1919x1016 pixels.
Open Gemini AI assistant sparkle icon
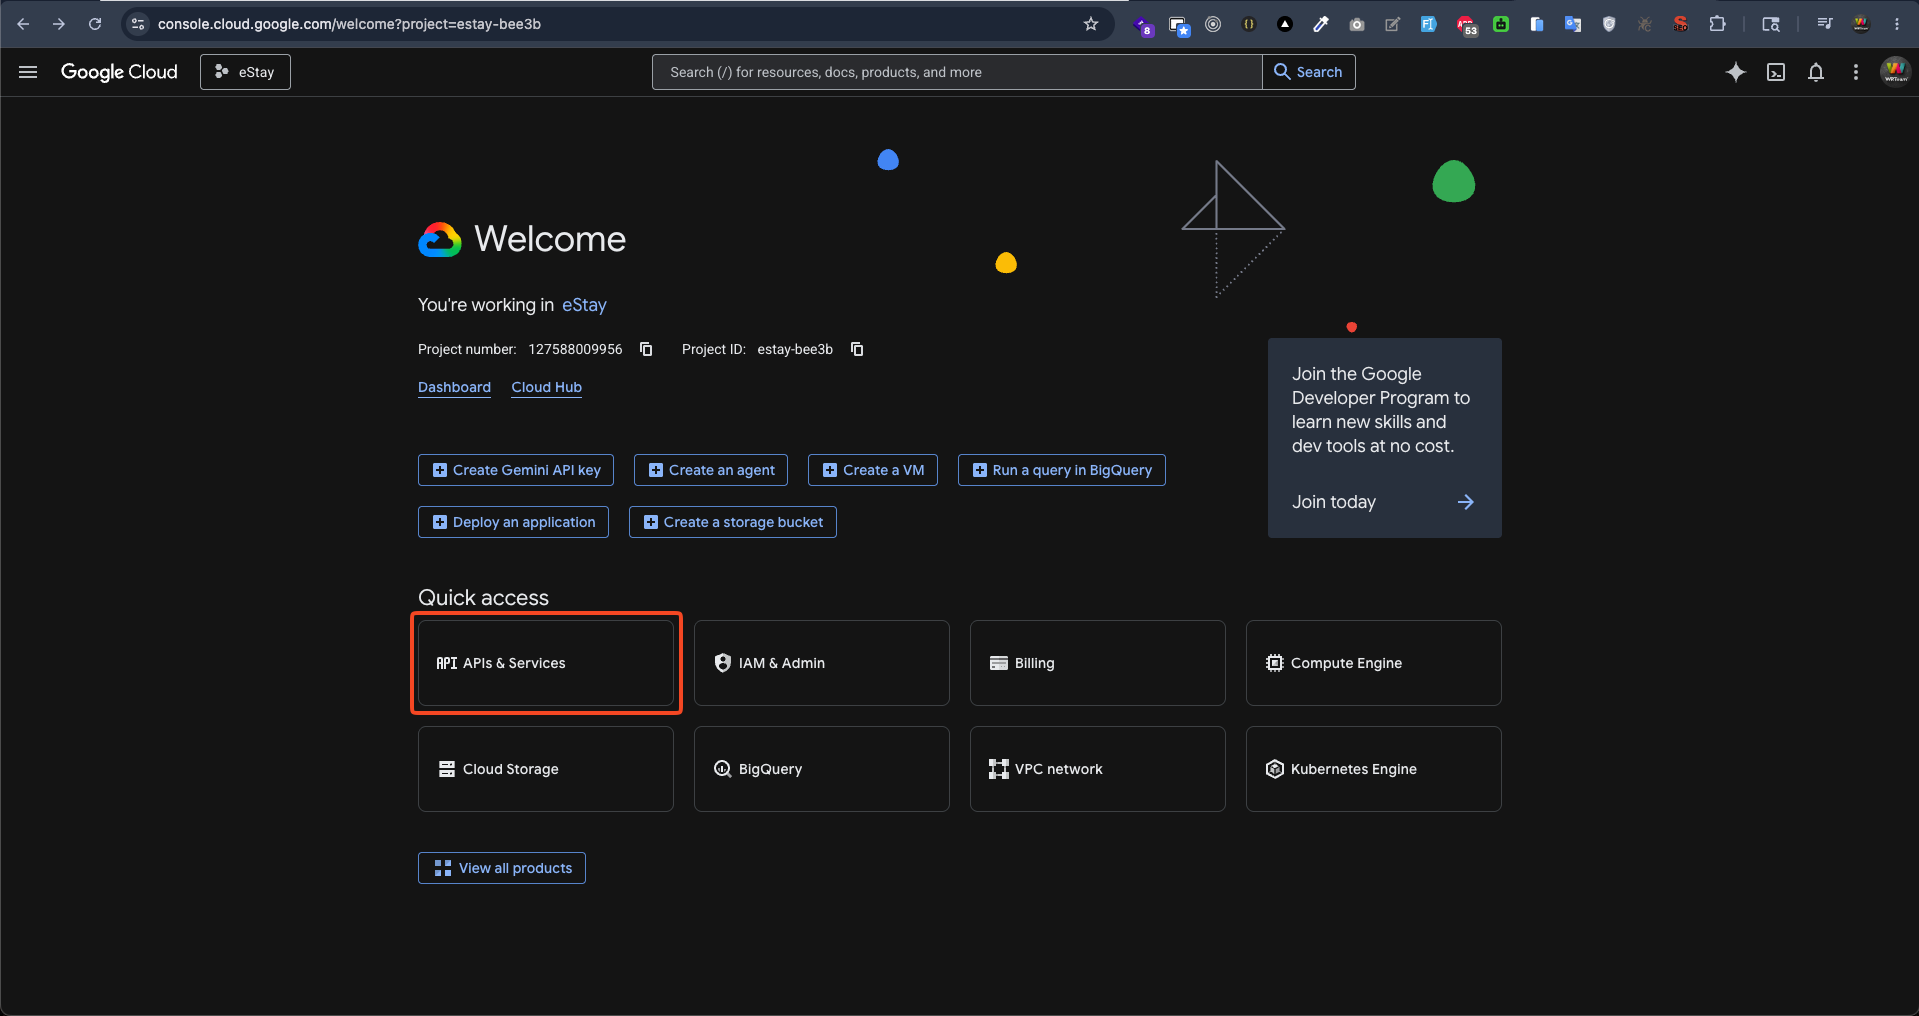pos(1736,72)
